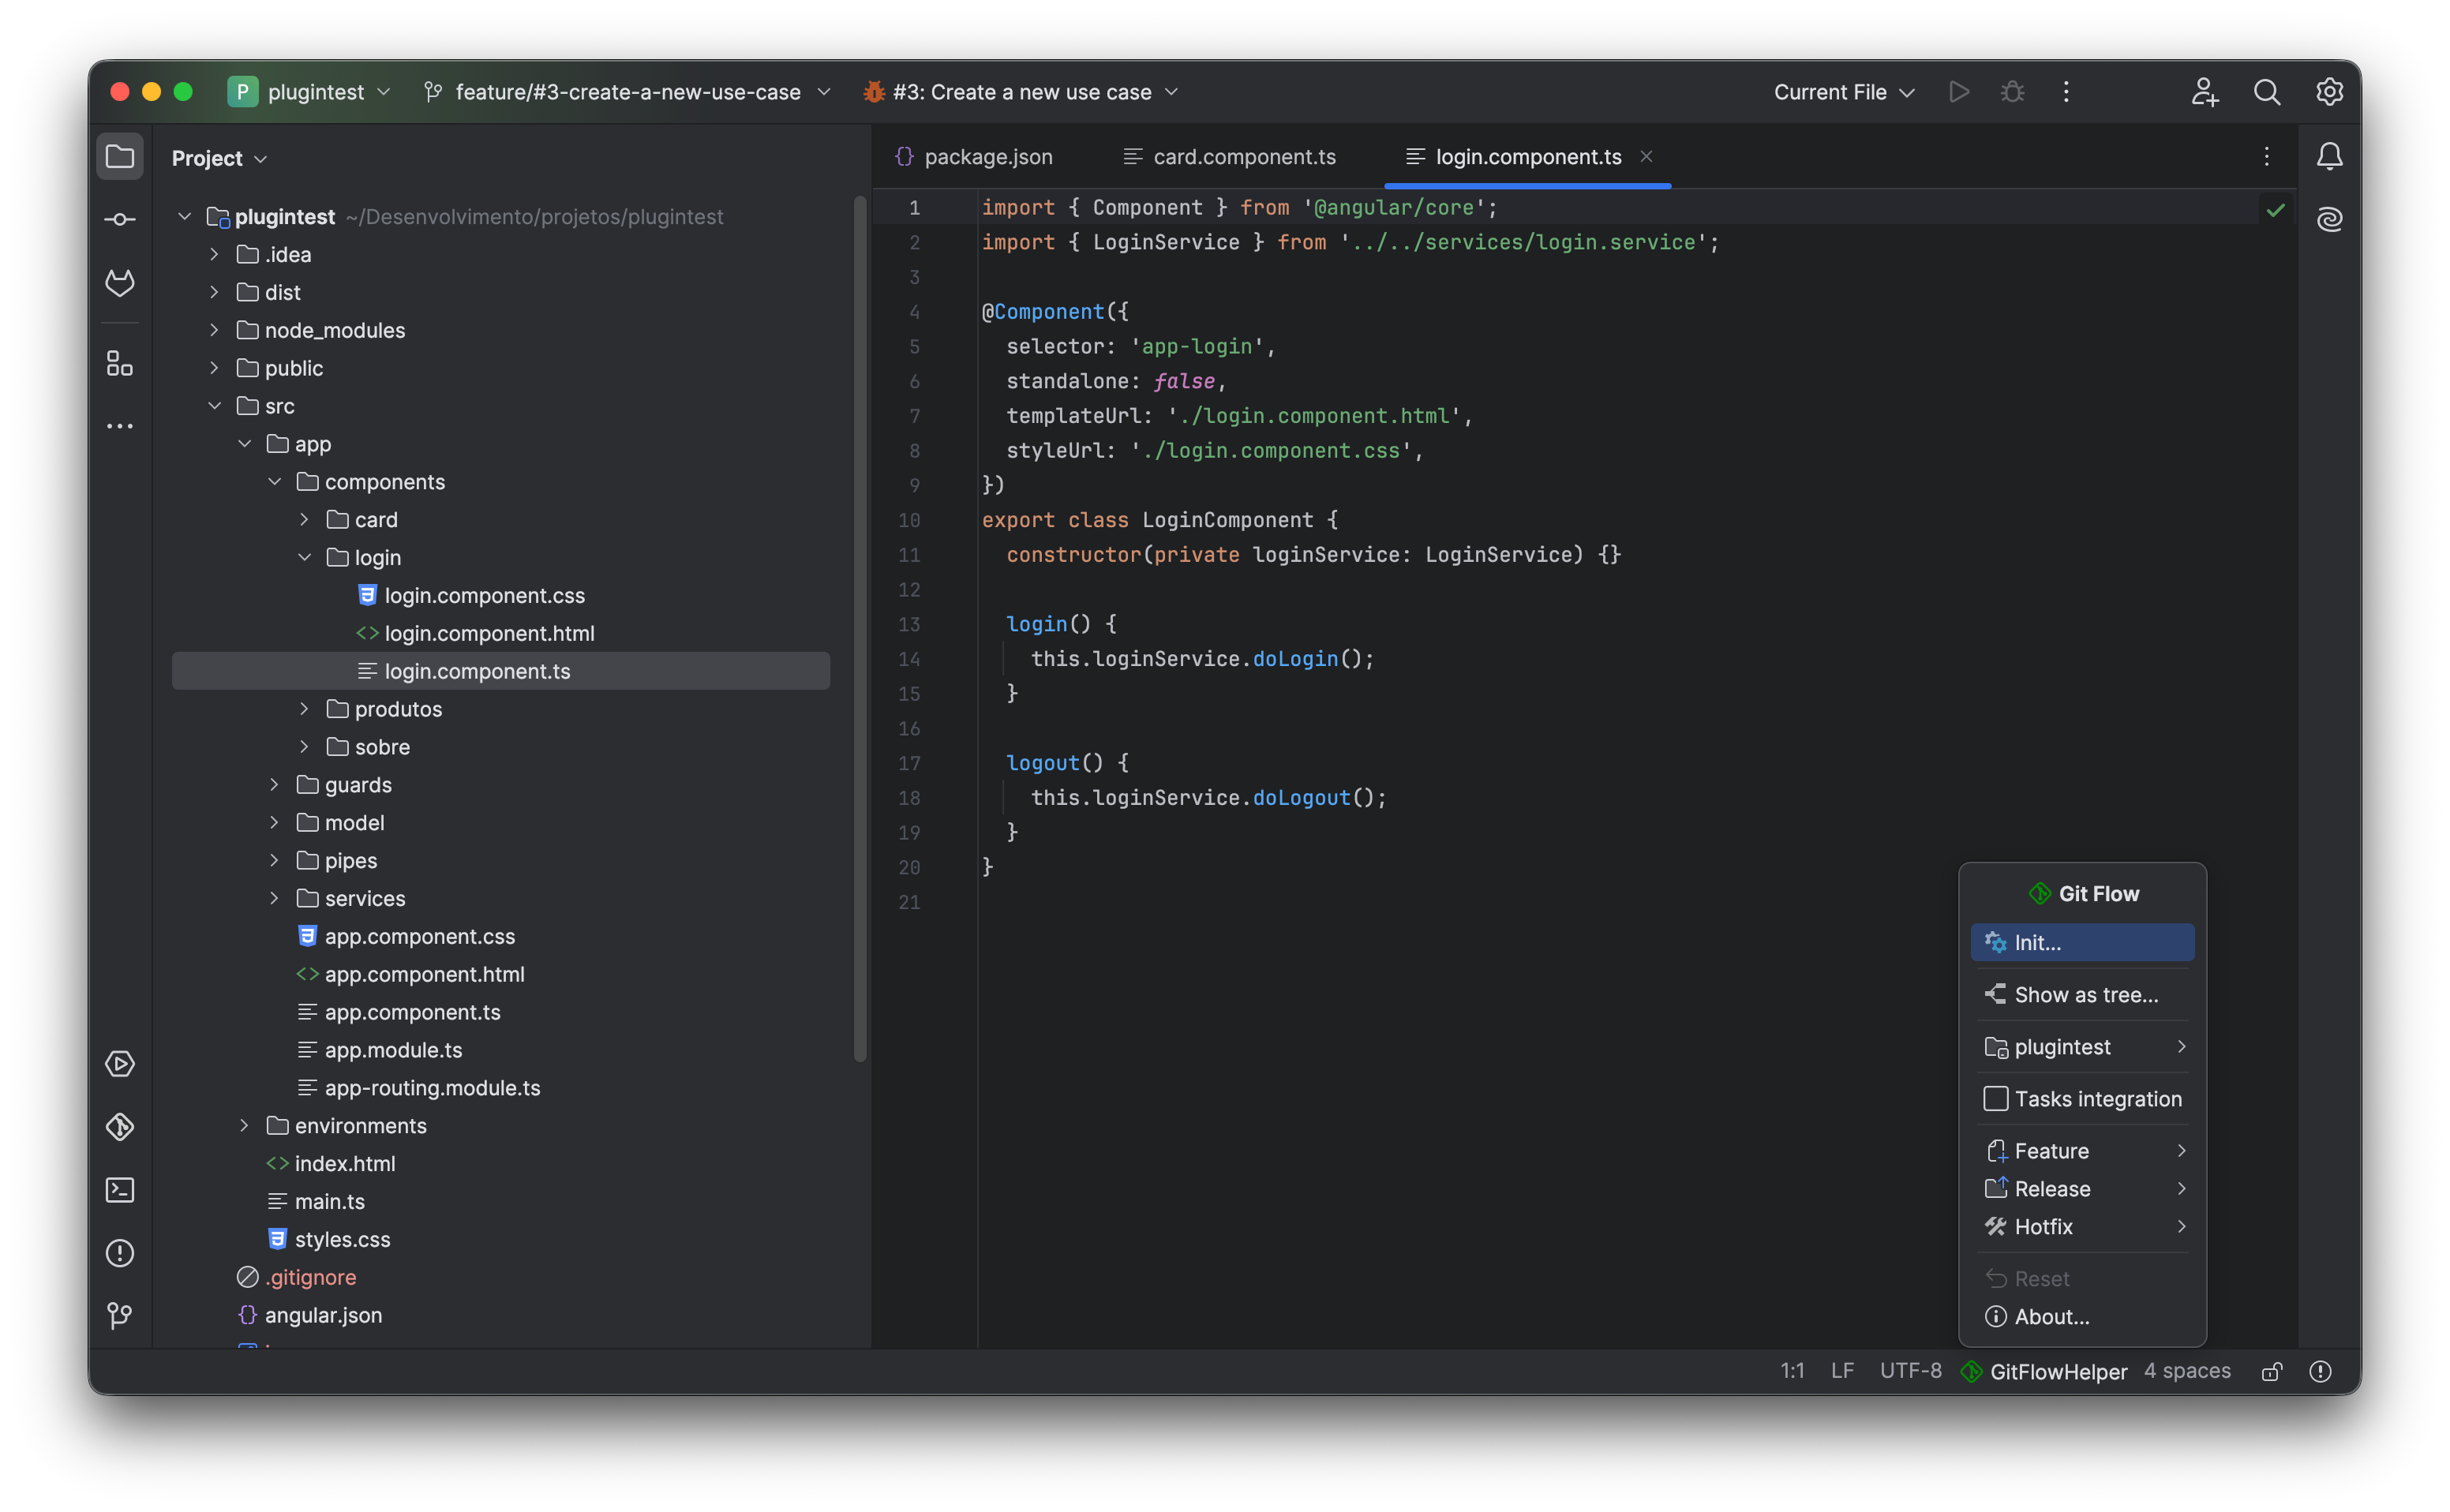Toggle the Tasks integration checkbox

(1995, 1098)
